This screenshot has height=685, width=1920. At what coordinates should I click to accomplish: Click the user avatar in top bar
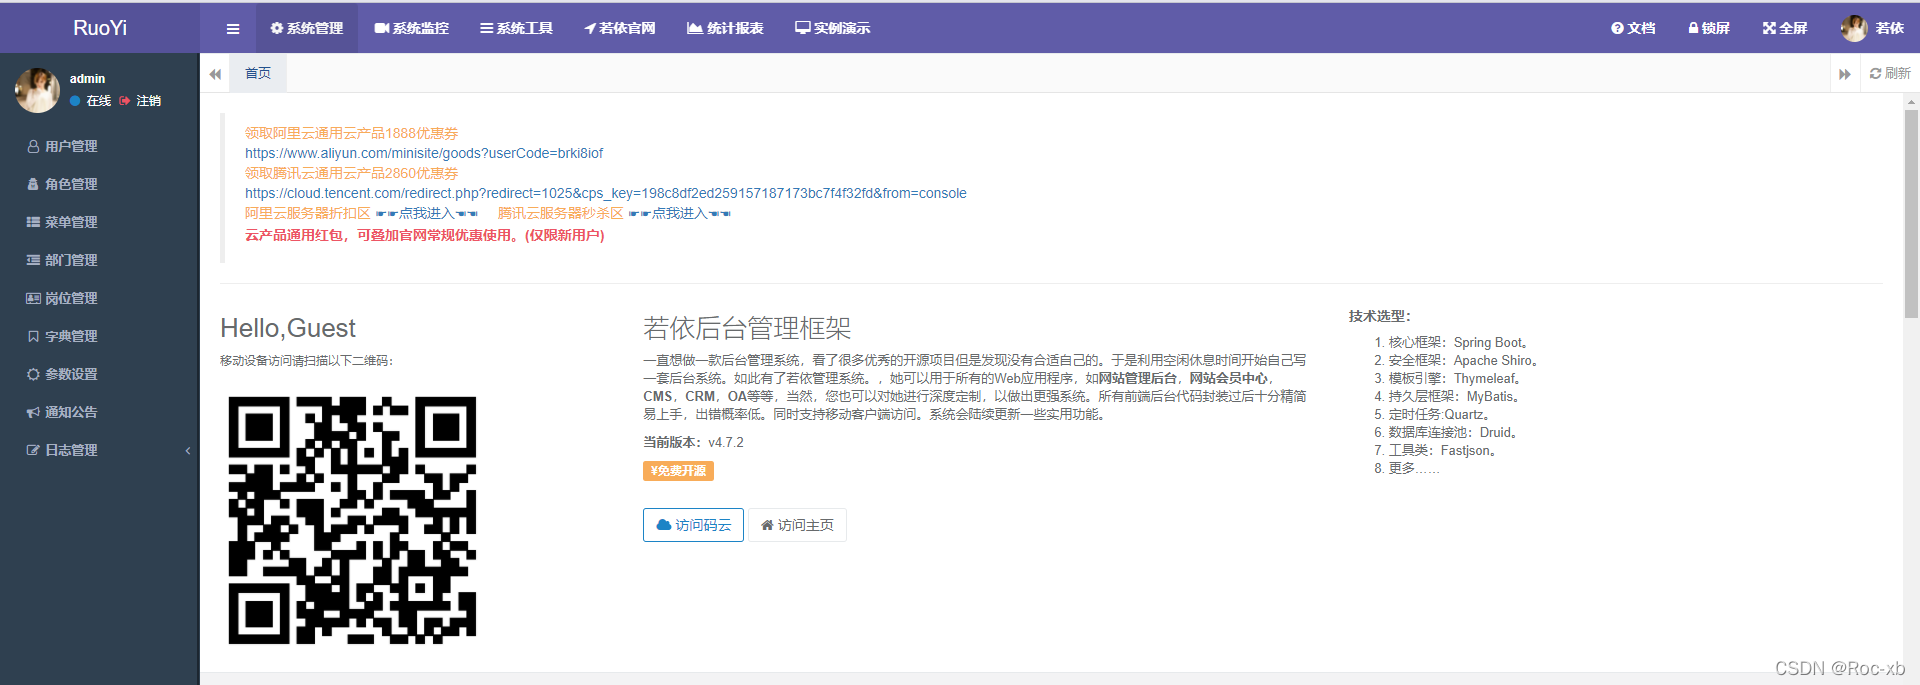click(x=1854, y=28)
